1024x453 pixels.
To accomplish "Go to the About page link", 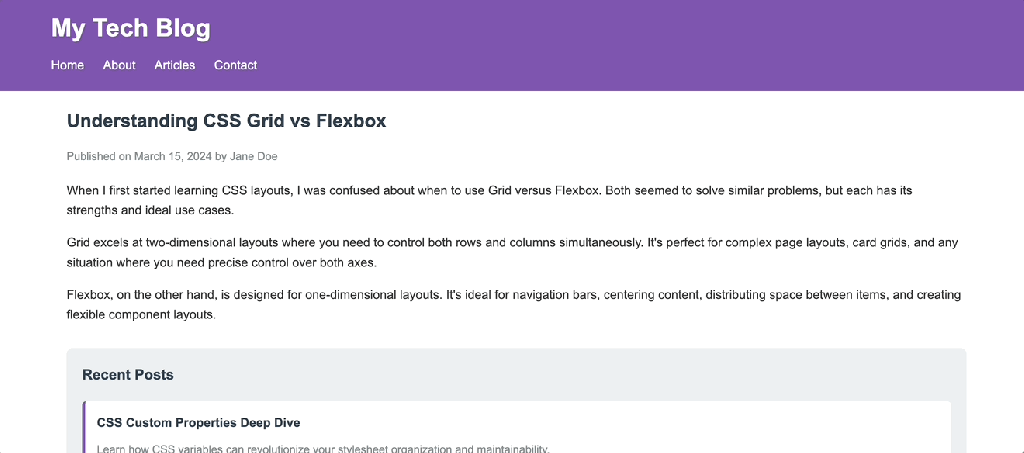I will (x=119, y=65).
